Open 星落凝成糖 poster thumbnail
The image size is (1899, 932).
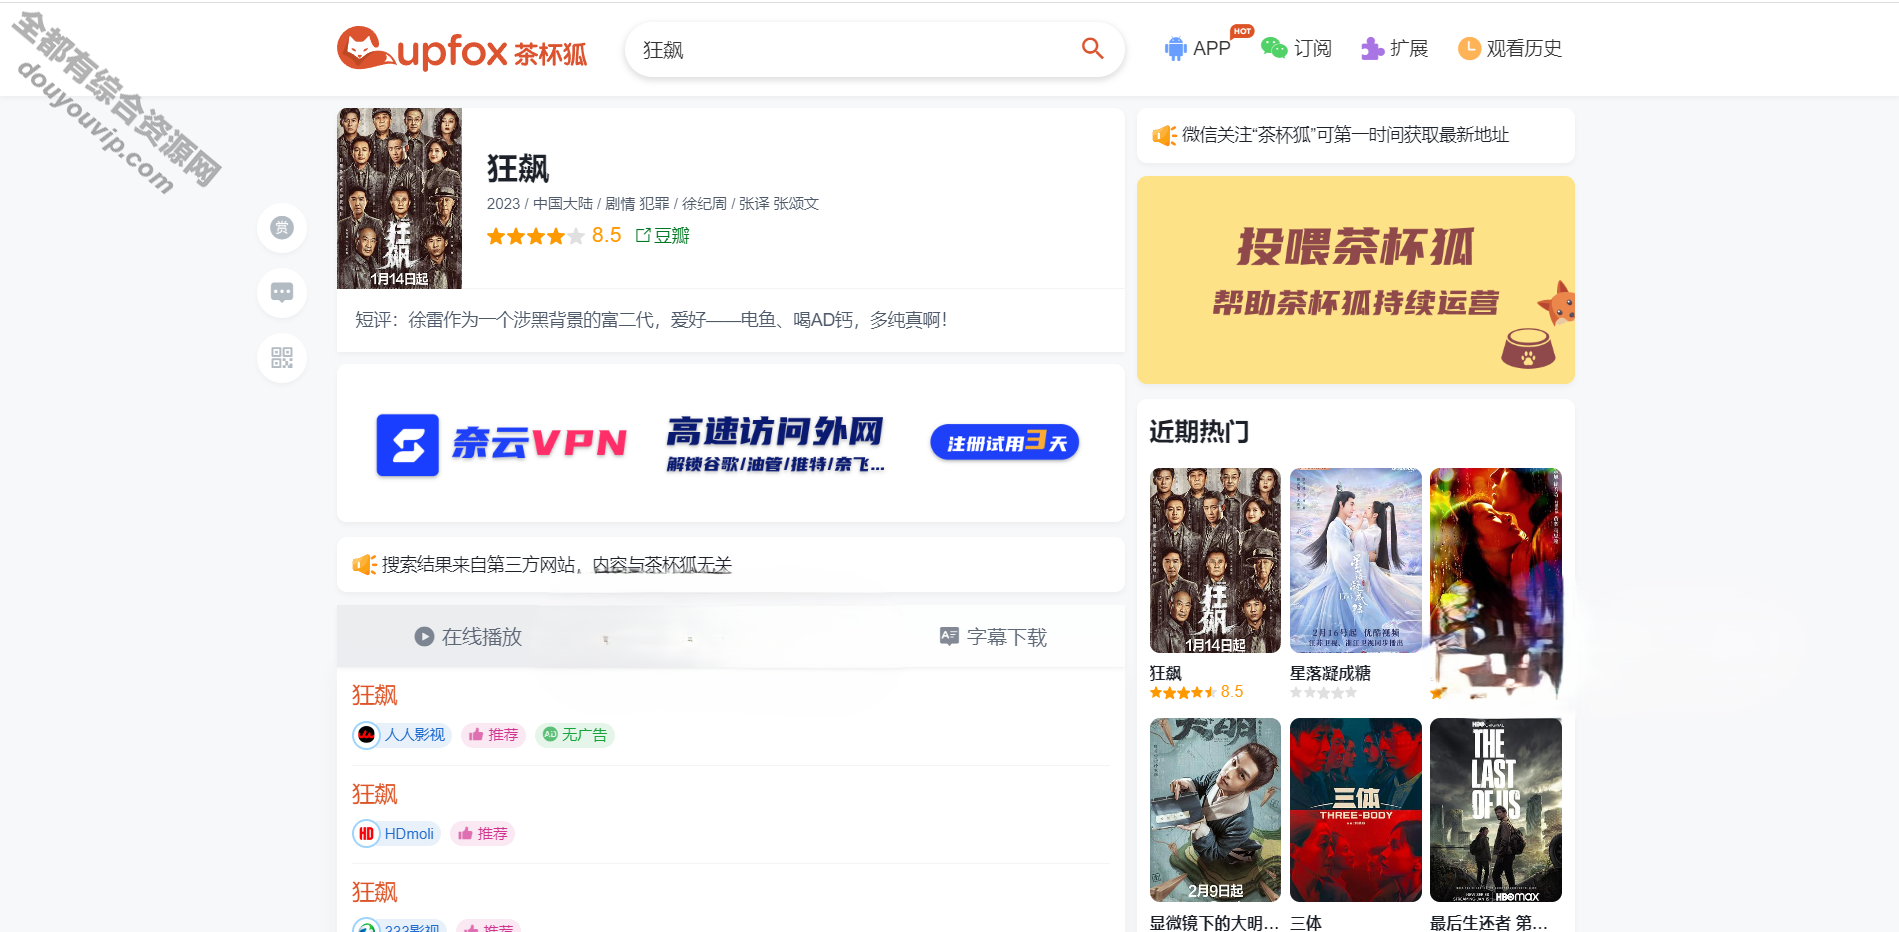click(x=1355, y=560)
